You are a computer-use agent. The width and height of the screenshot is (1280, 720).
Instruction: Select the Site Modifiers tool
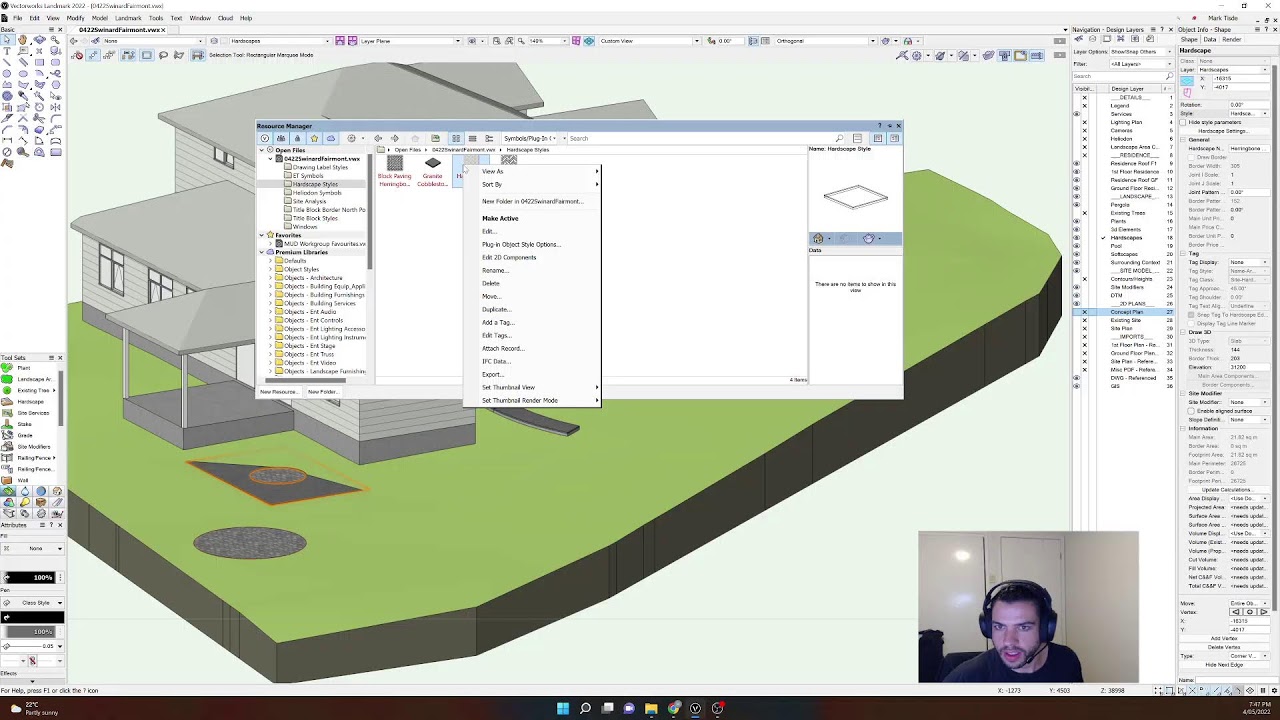(30, 446)
